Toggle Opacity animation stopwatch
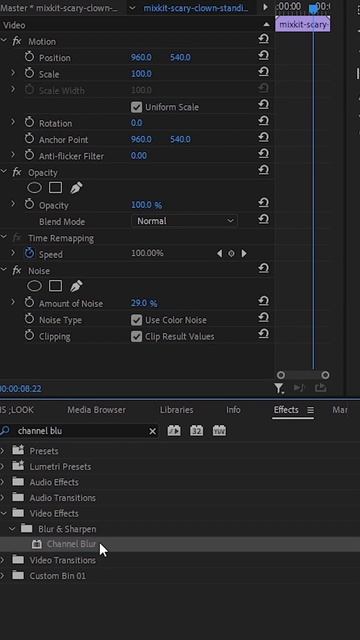The image size is (360, 640). [x=29, y=204]
